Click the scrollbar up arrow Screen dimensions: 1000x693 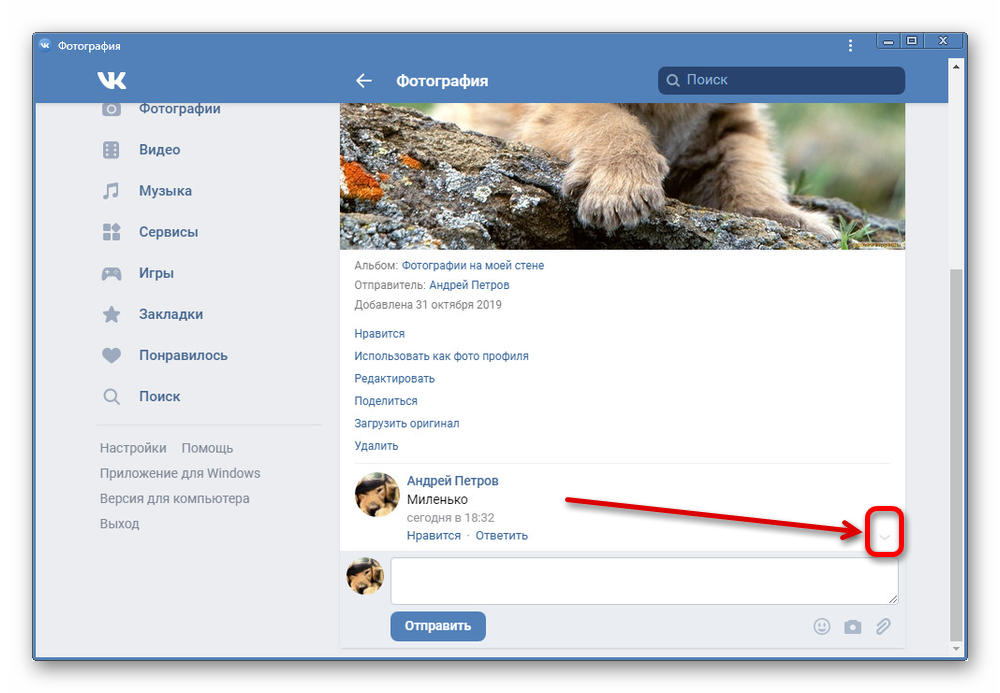click(955, 66)
